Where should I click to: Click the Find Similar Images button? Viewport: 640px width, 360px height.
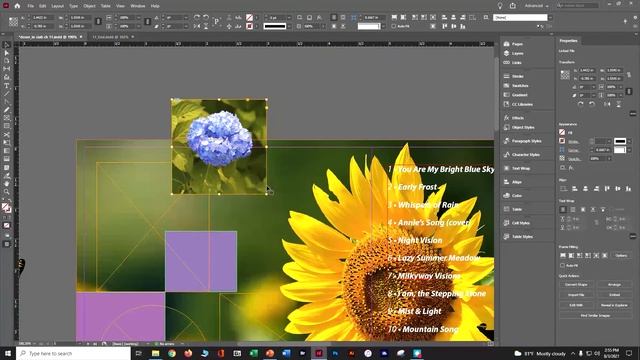point(595,316)
